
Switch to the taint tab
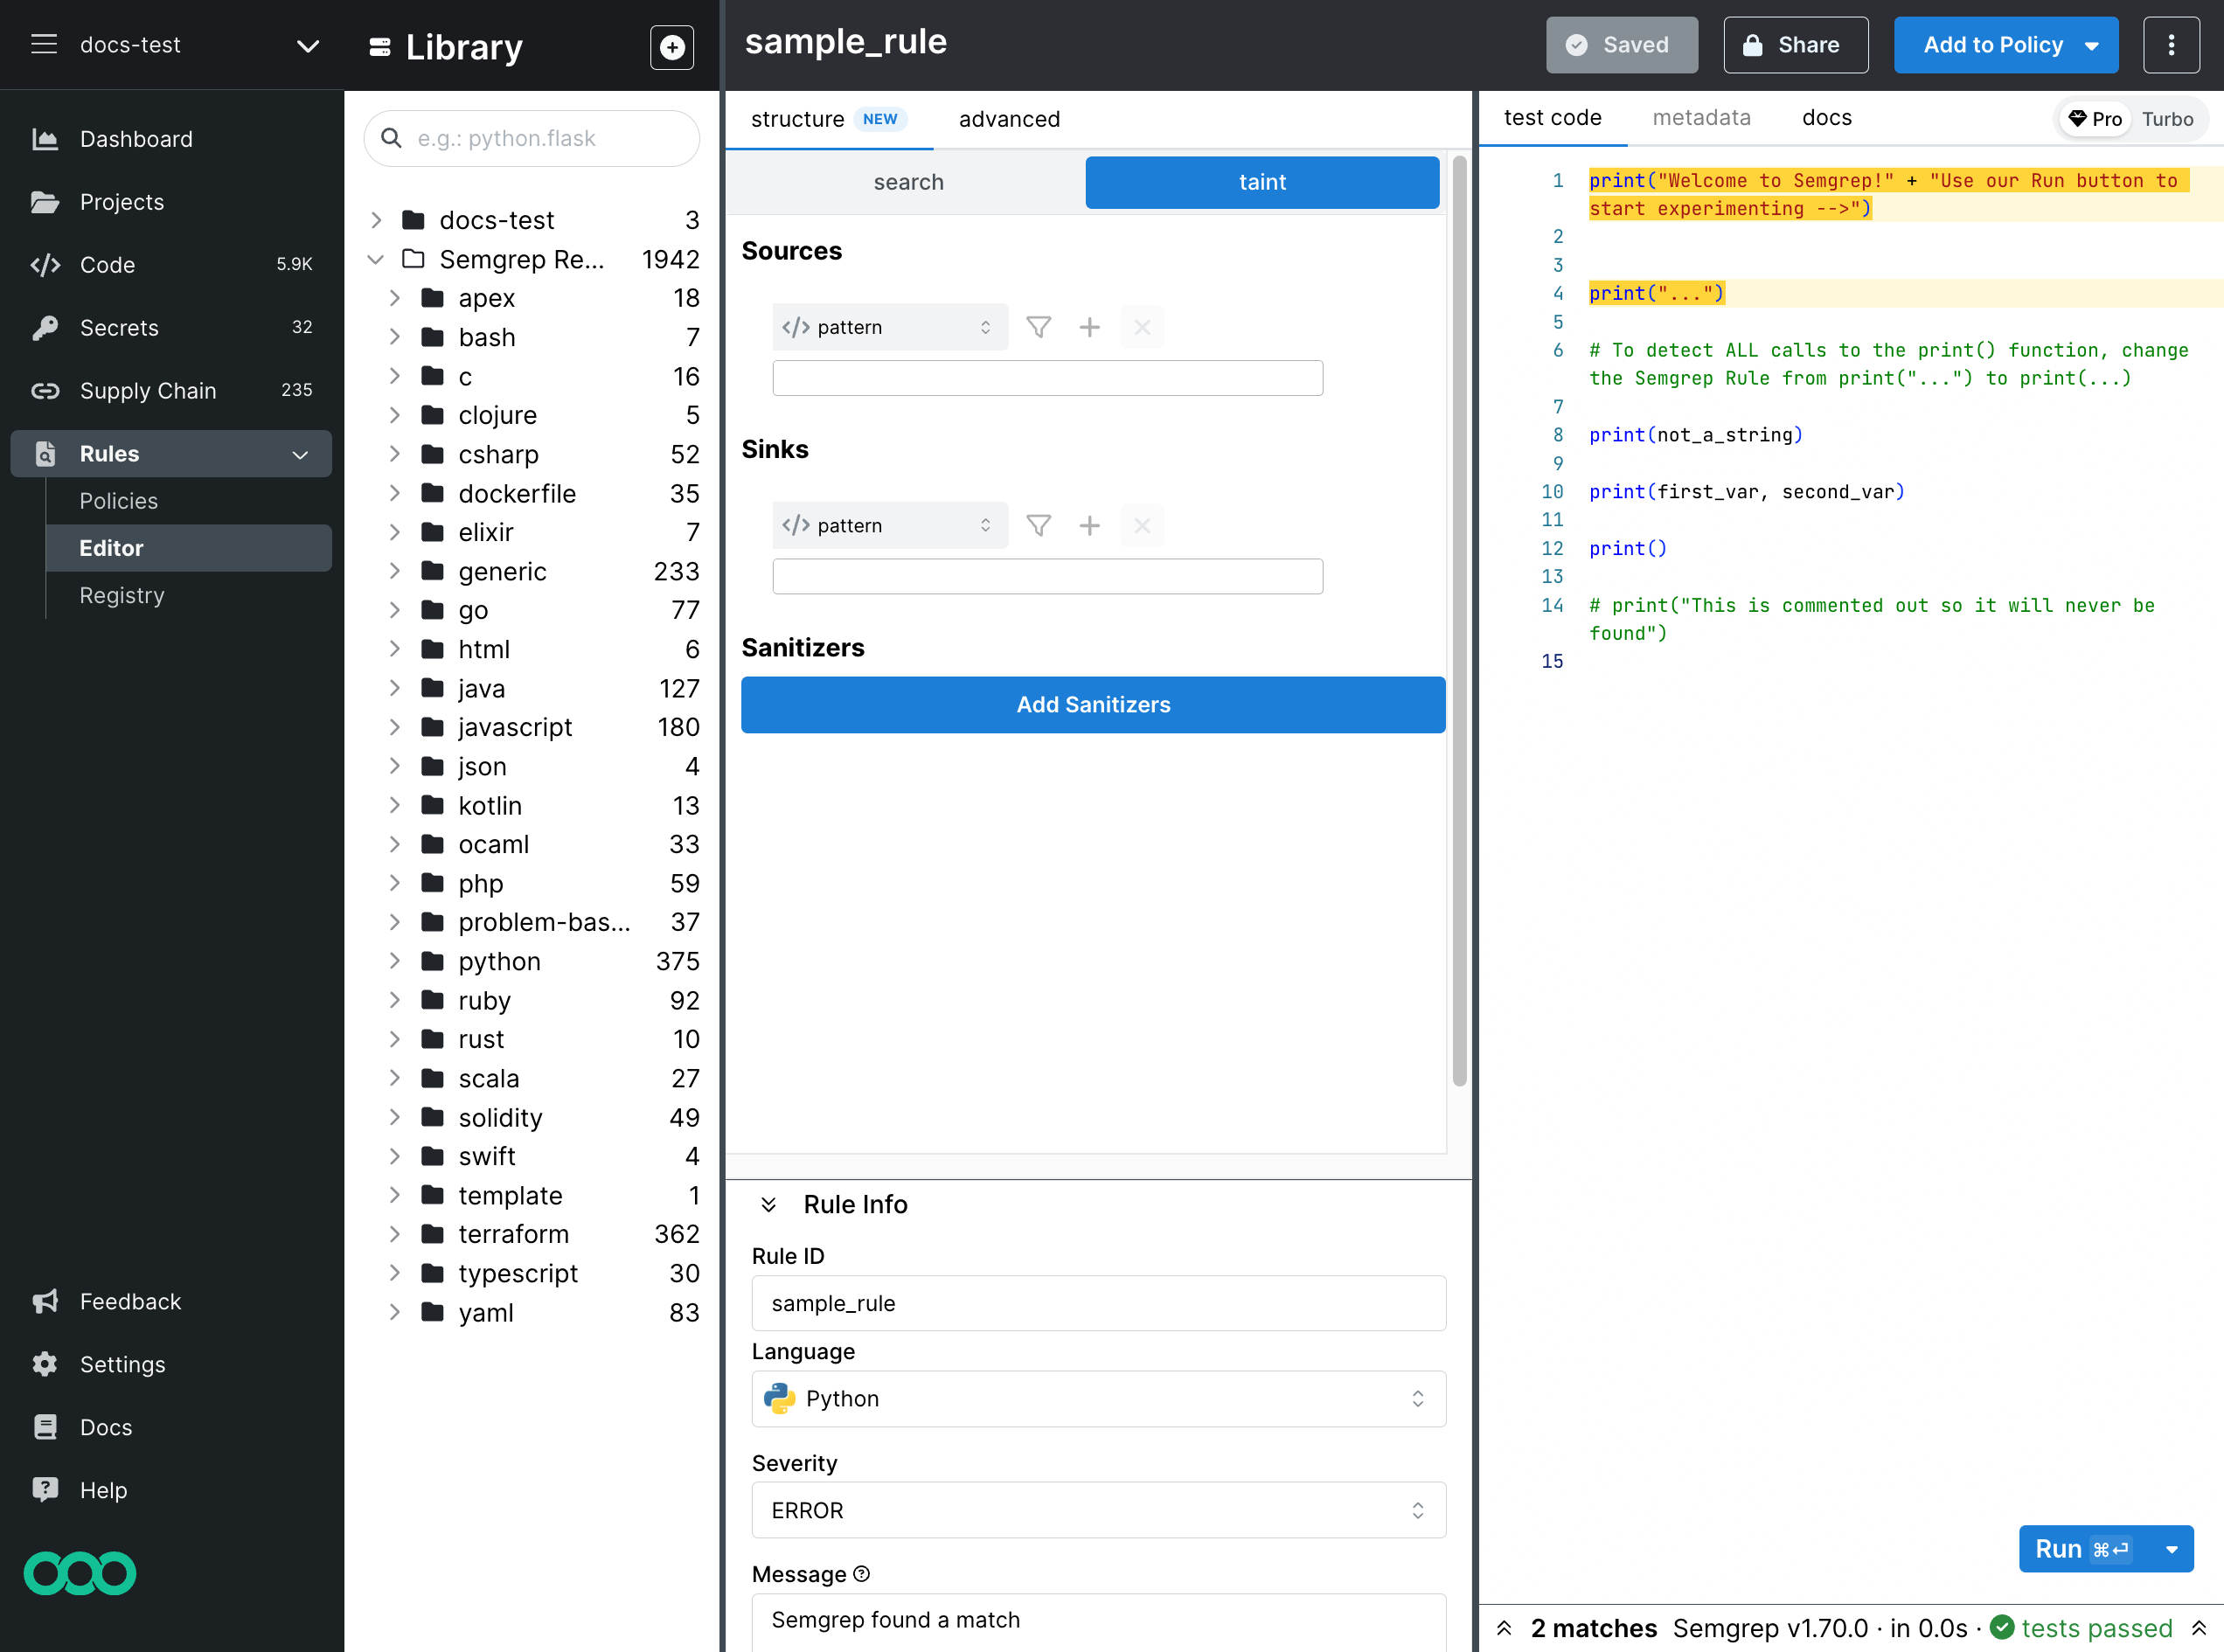(x=1261, y=180)
